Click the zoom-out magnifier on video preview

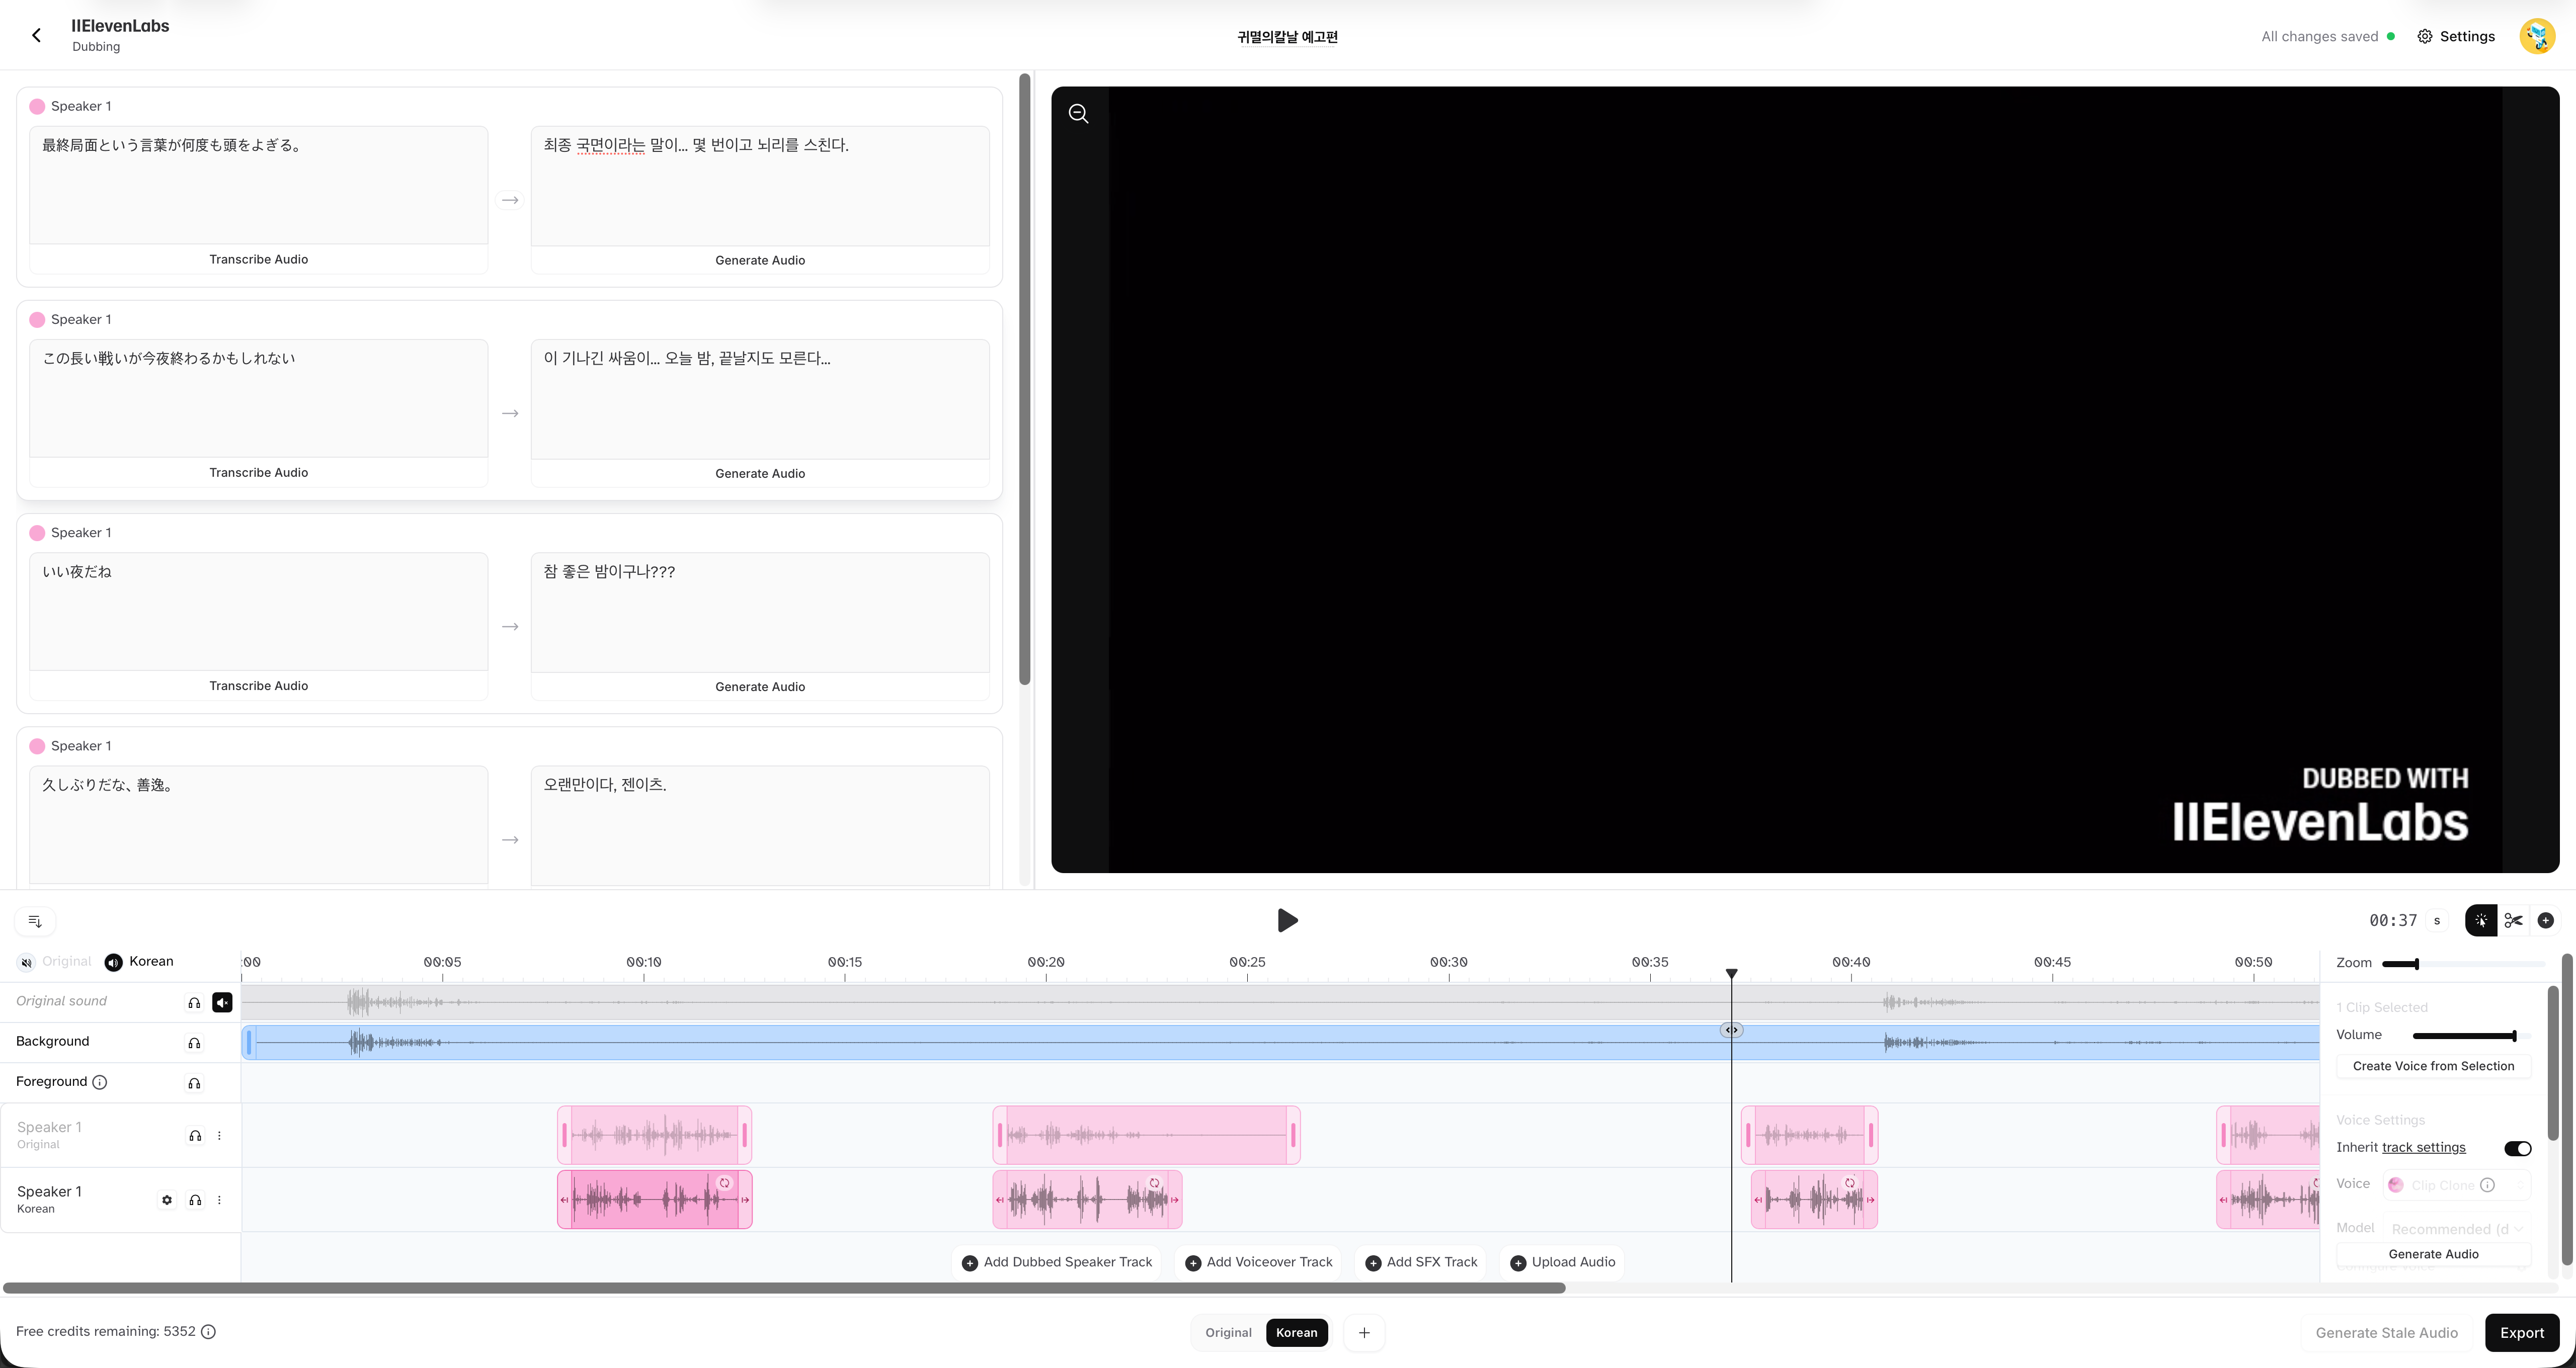click(x=1078, y=114)
